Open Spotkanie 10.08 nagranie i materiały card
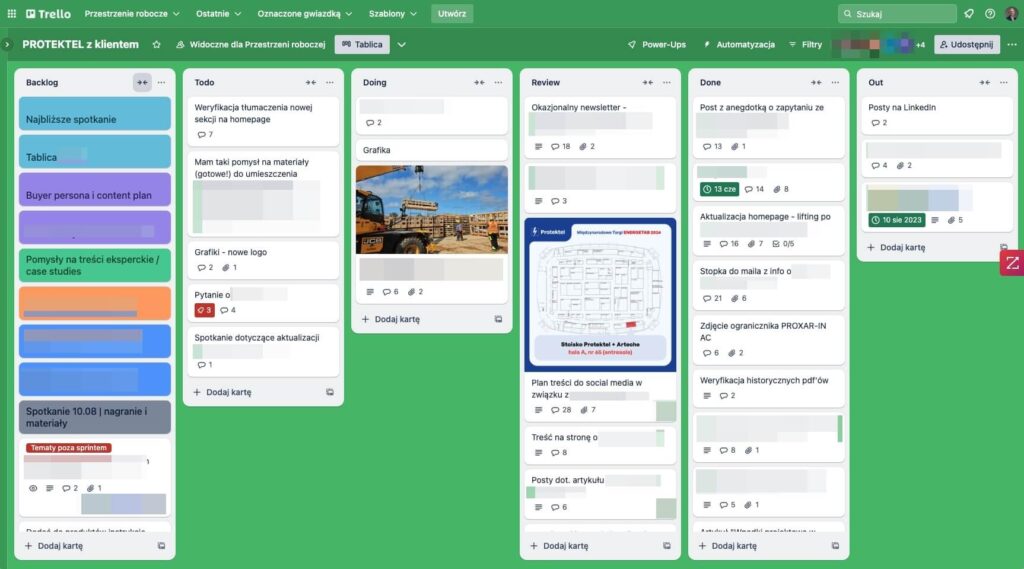 (95, 417)
